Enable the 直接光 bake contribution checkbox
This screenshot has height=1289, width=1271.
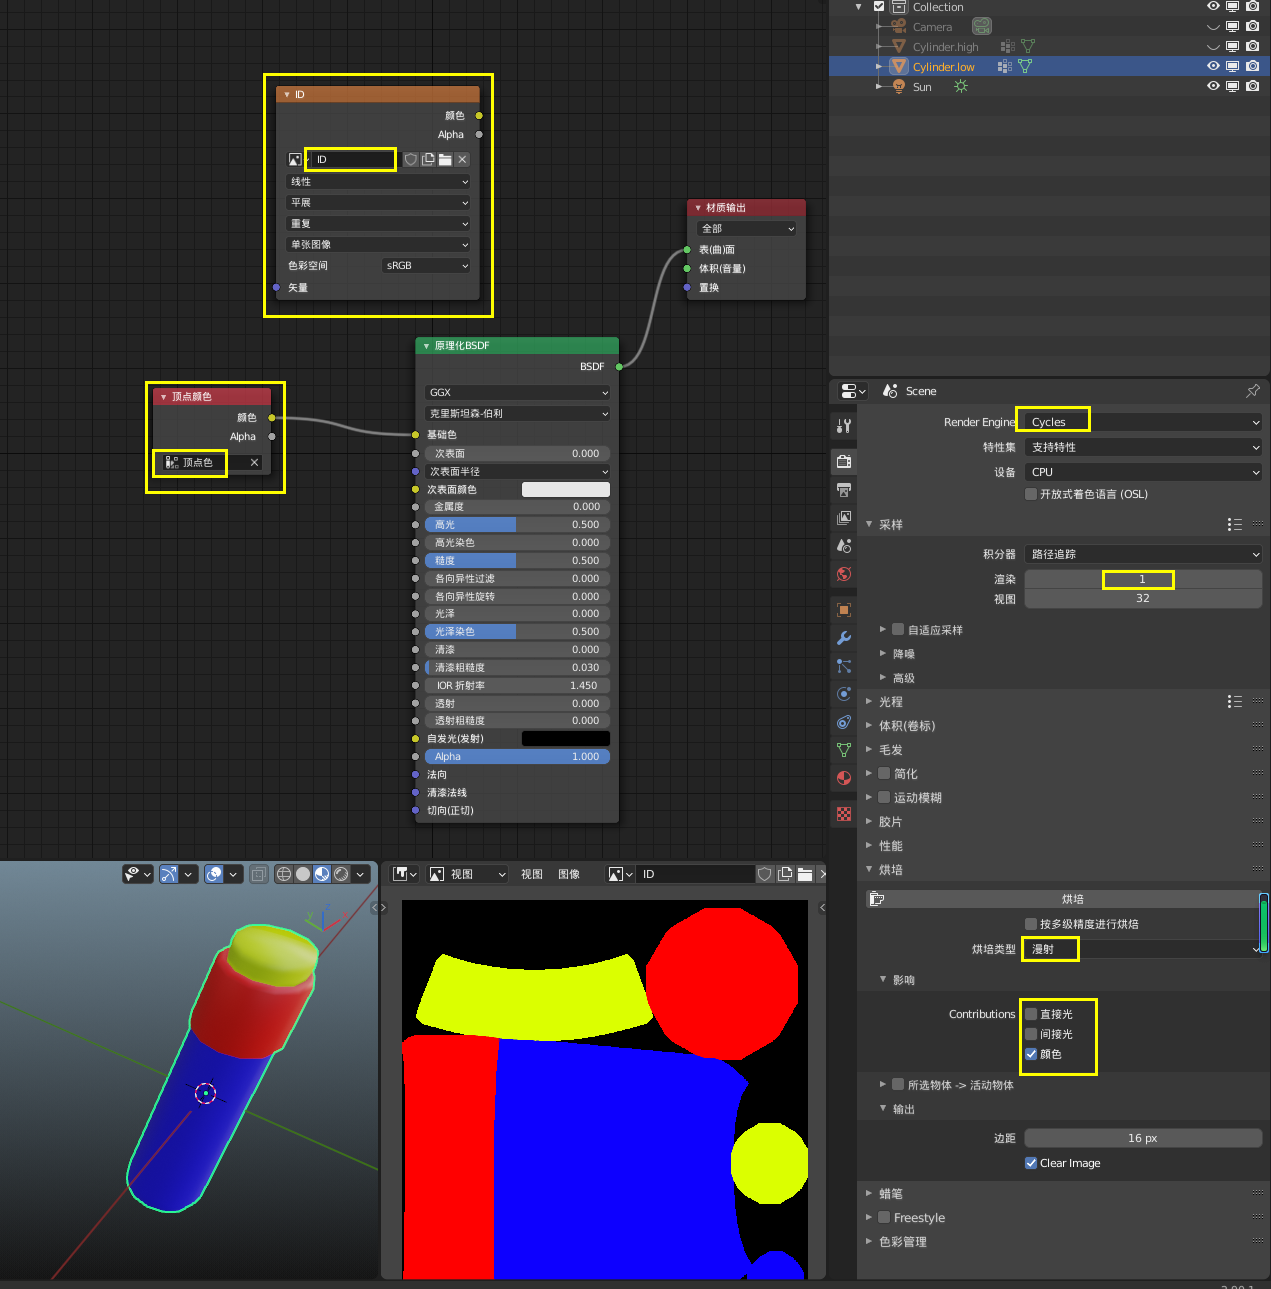point(1031,1013)
